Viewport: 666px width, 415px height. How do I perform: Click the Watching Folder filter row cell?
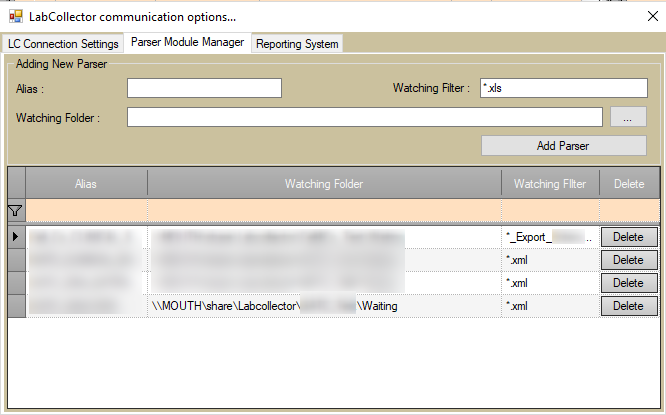(325, 211)
